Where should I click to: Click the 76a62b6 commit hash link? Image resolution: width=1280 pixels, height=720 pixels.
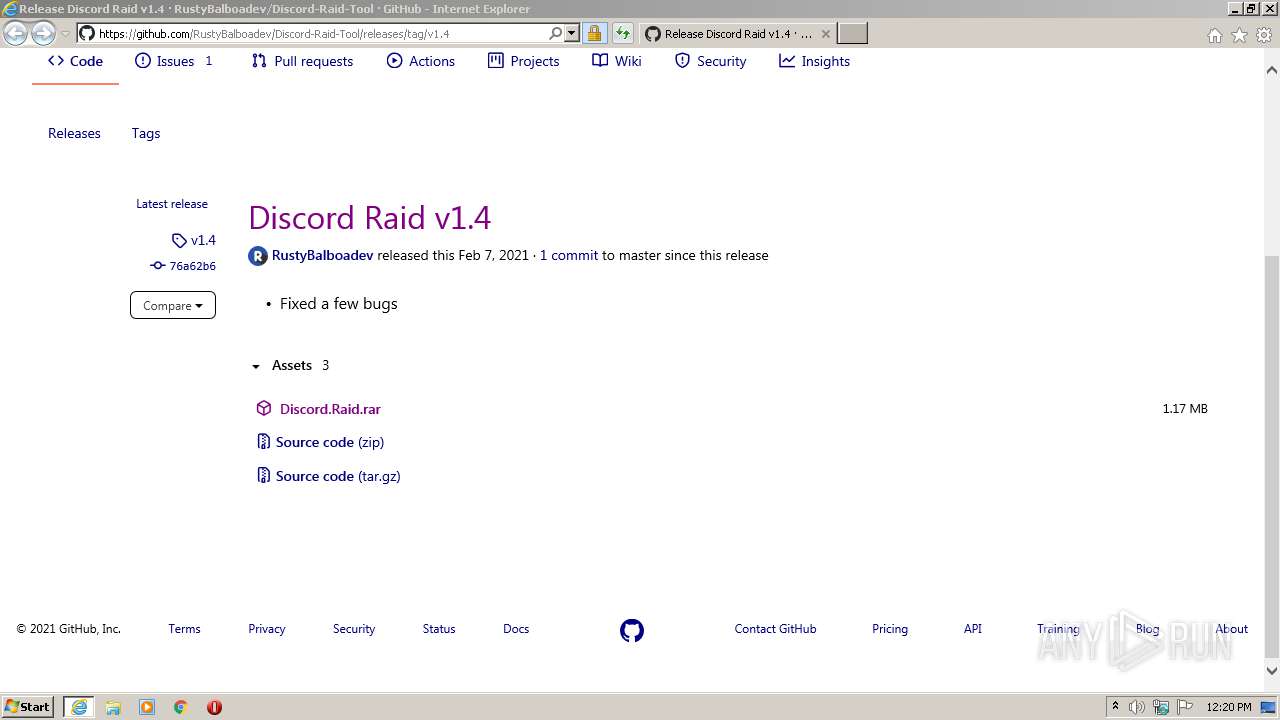coord(192,266)
